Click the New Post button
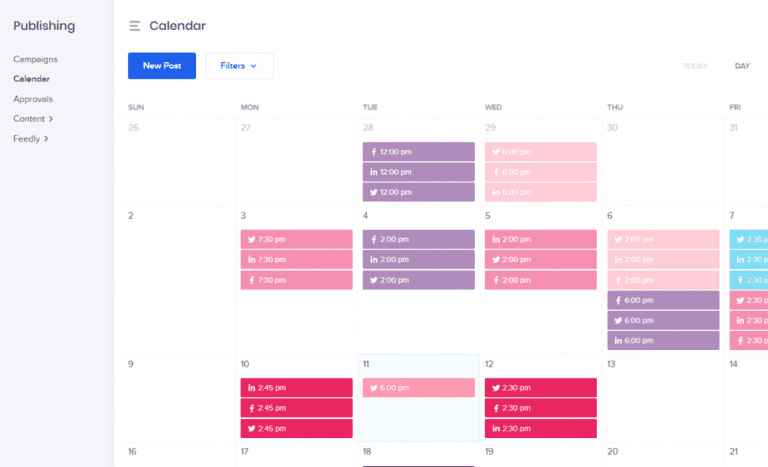Viewport: 768px width, 467px height. click(162, 66)
